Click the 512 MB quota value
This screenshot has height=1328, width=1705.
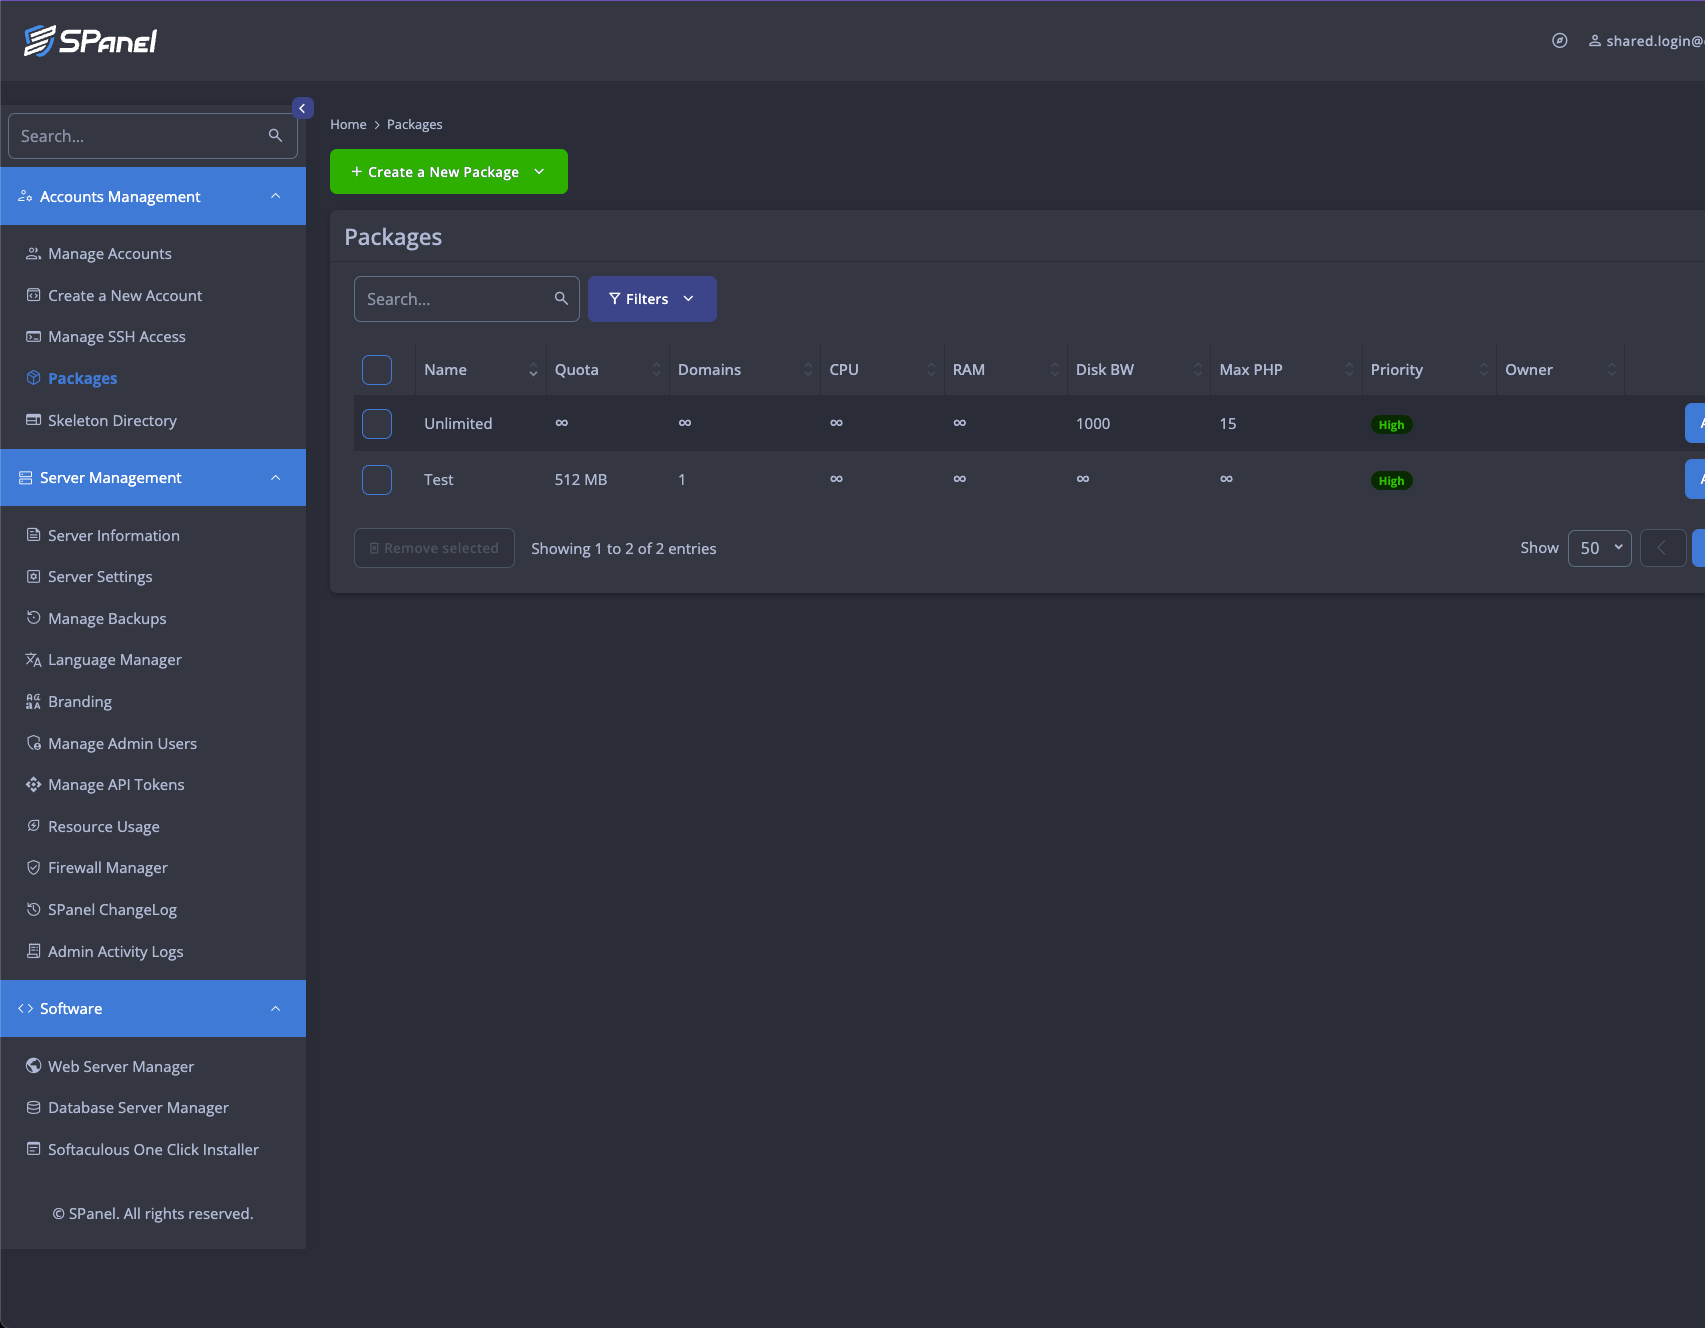click(x=581, y=480)
